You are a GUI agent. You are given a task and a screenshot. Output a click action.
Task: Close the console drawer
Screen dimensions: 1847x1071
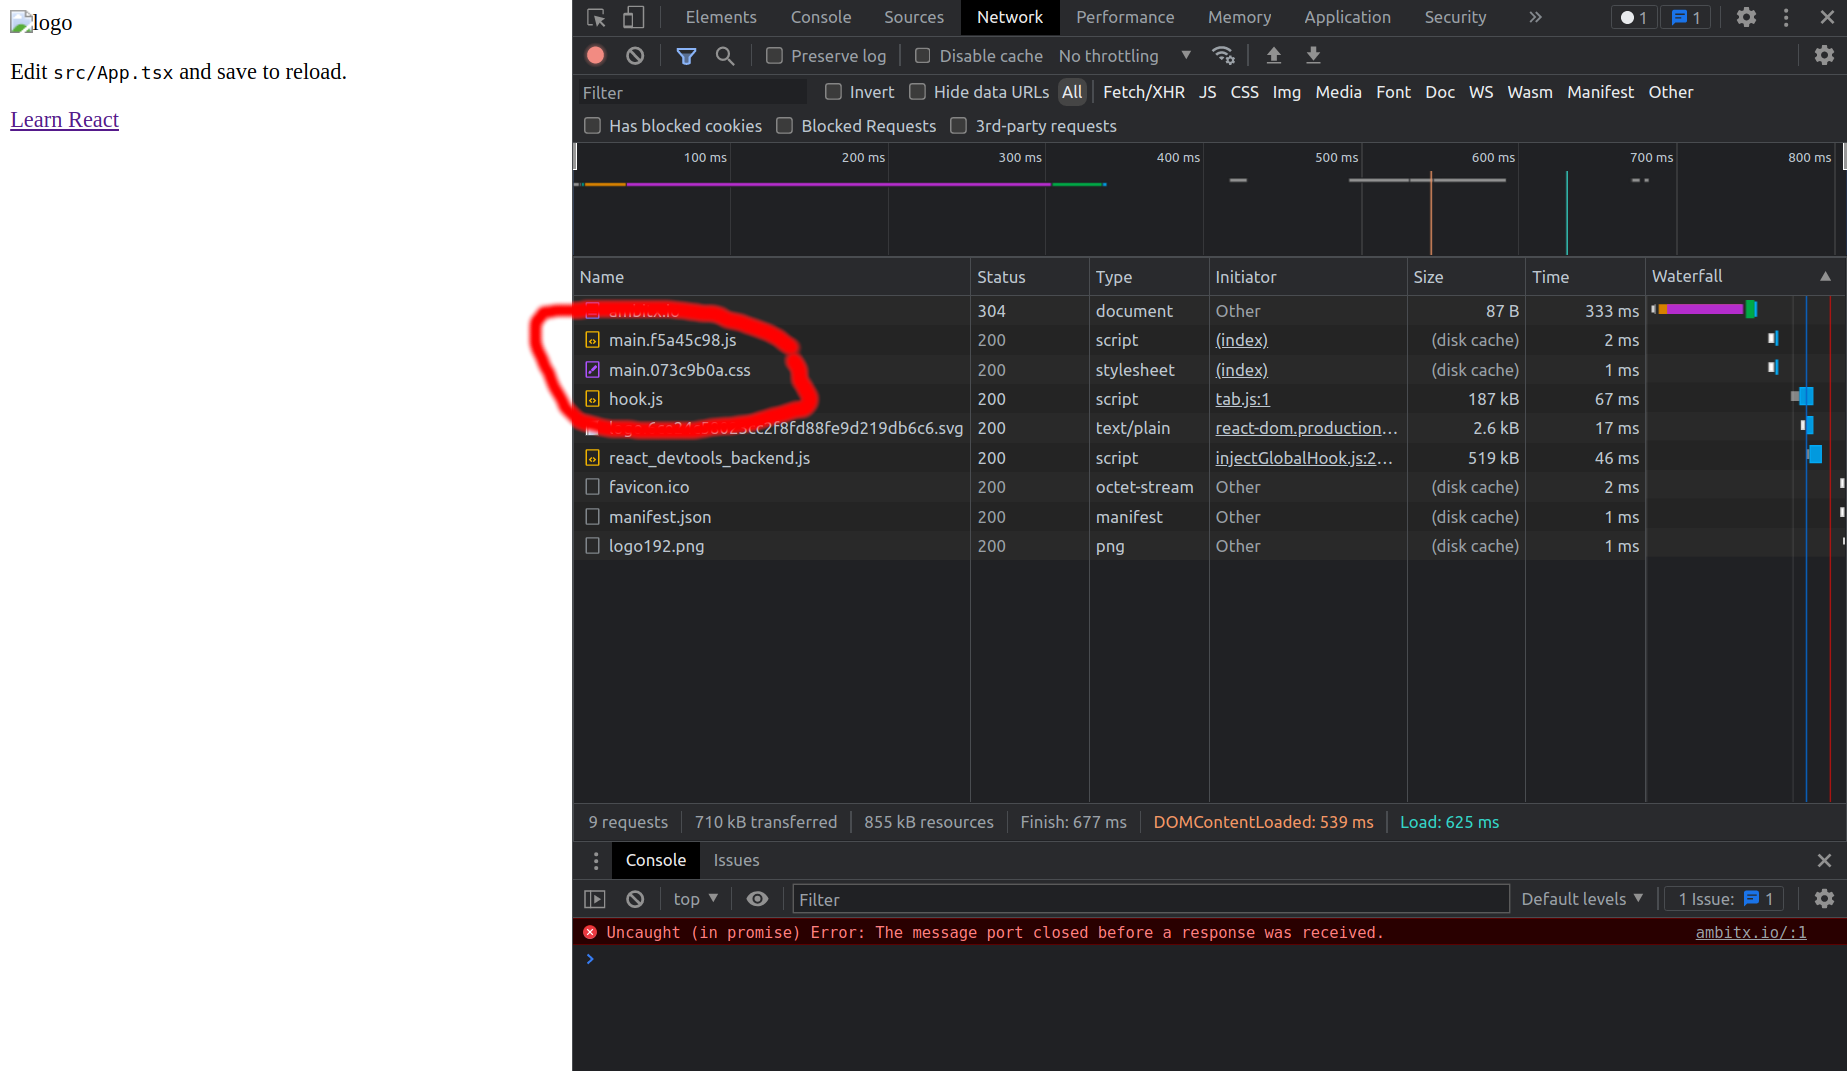(x=1824, y=860)
